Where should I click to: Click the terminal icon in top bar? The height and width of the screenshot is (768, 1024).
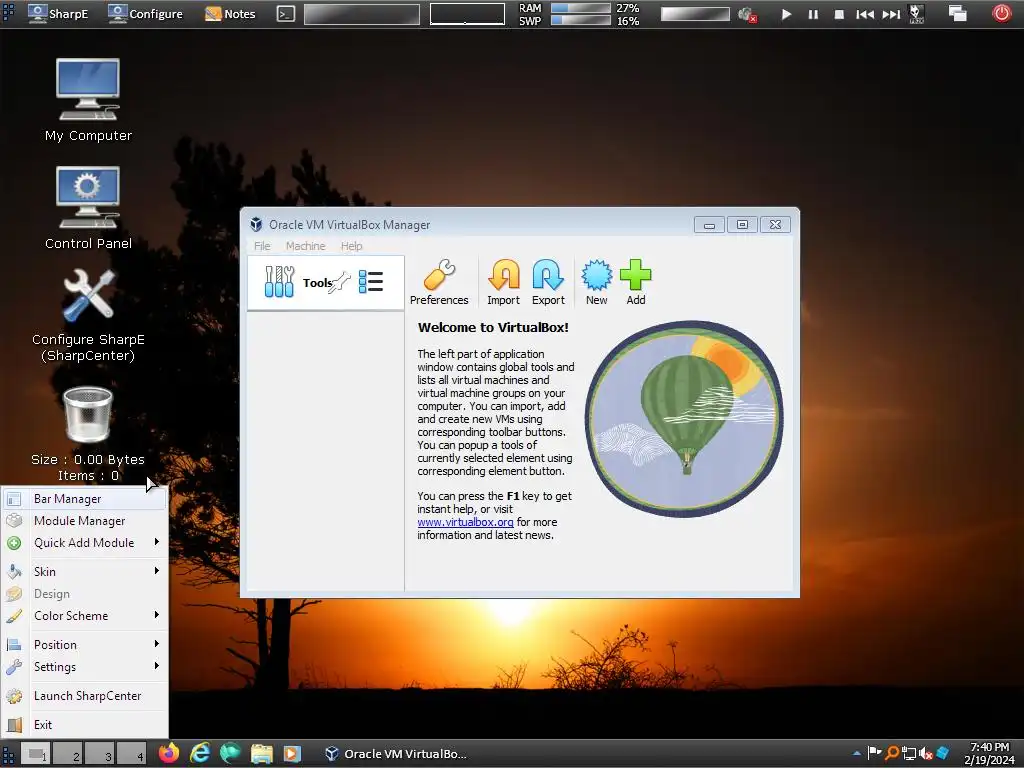click(x=285, y=14)
